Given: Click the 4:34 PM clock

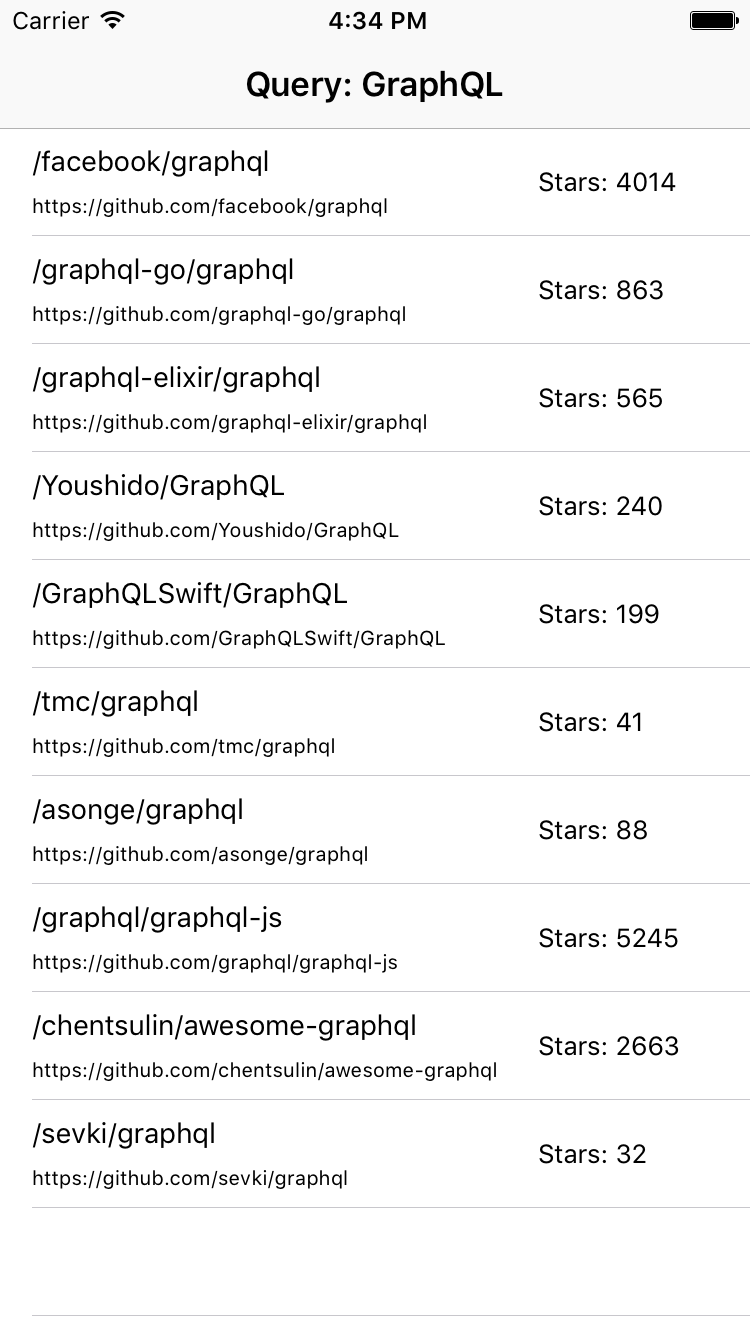Looking at the screenshot, I should (376, 20).
